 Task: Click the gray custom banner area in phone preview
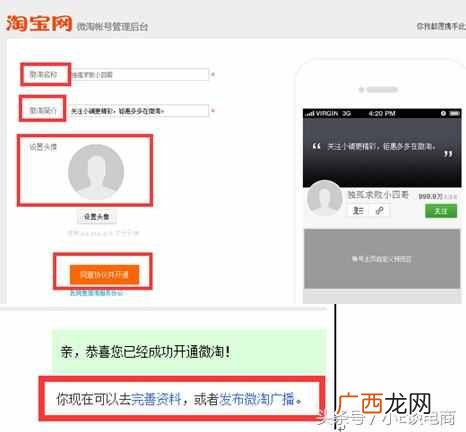tap(382, 259)
